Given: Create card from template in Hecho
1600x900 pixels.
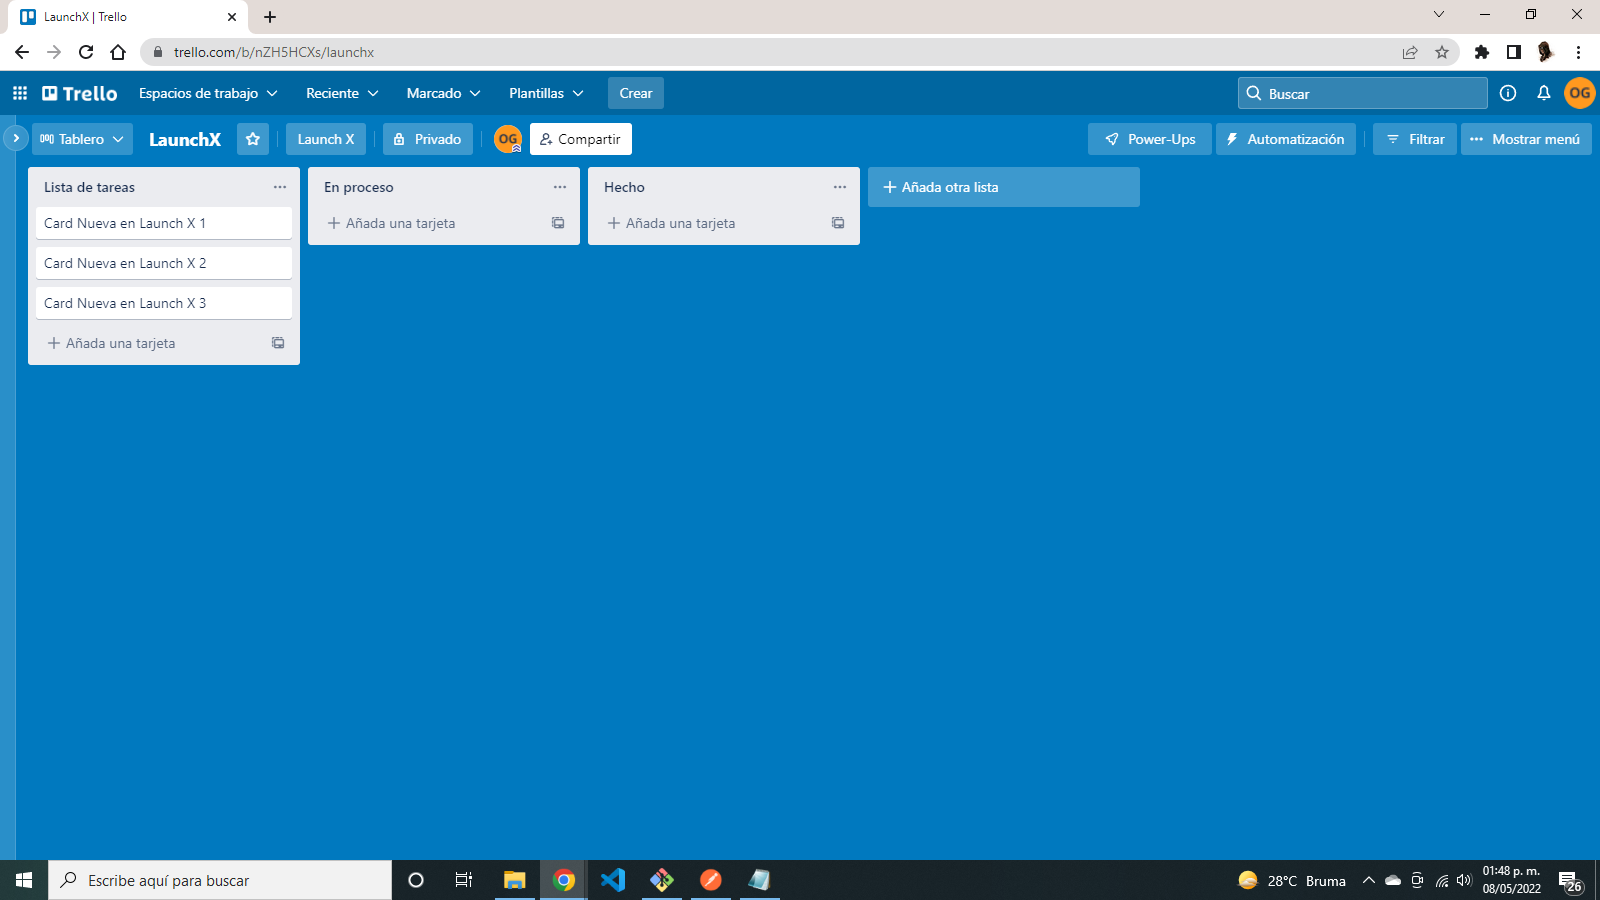Looking at the screenshot, I should tap(838, 223).
